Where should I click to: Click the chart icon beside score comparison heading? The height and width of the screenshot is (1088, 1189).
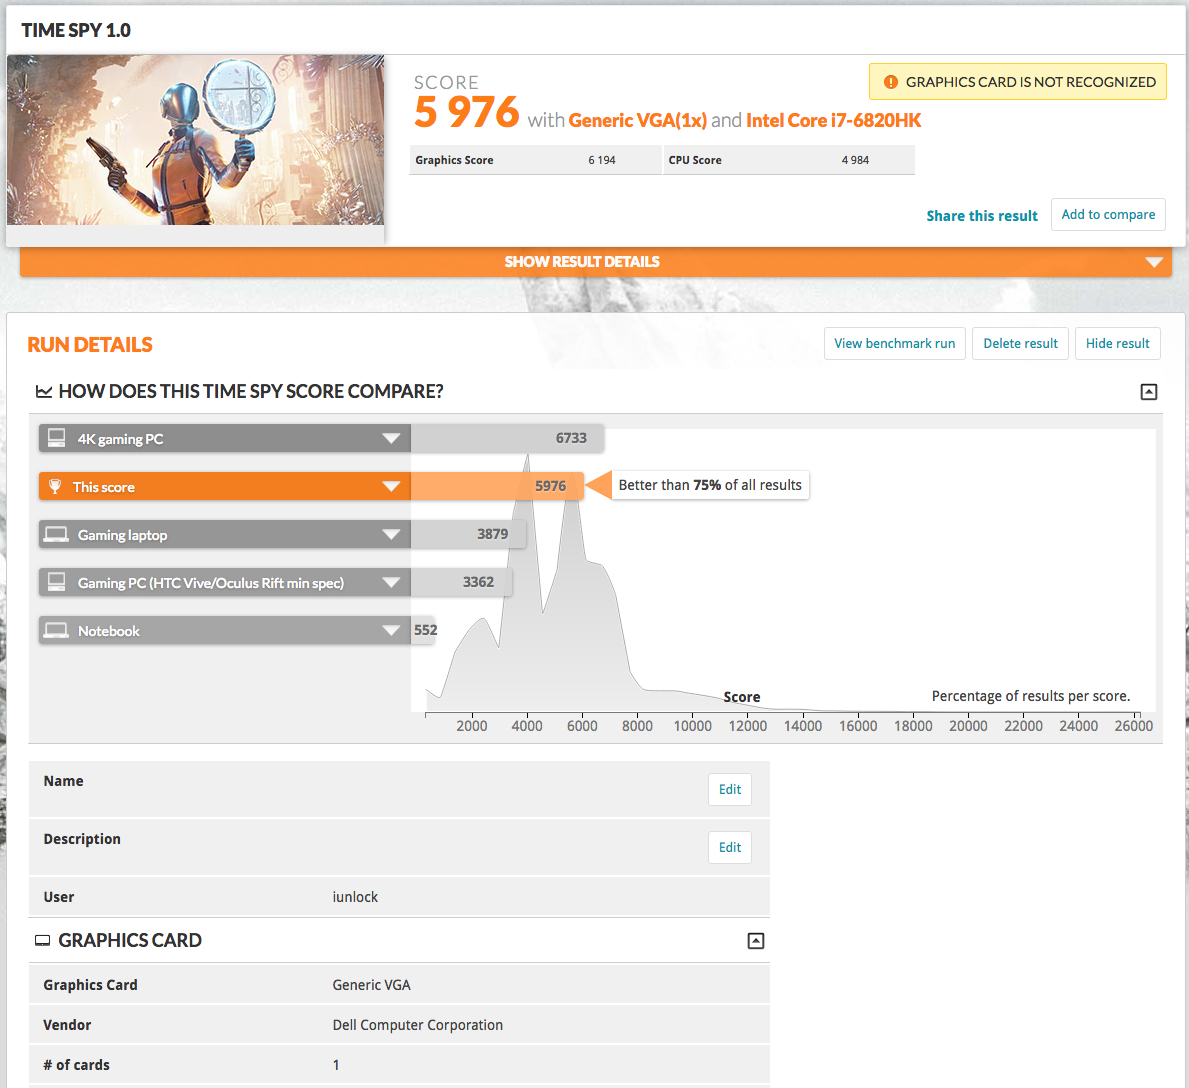tap(44, 391)
